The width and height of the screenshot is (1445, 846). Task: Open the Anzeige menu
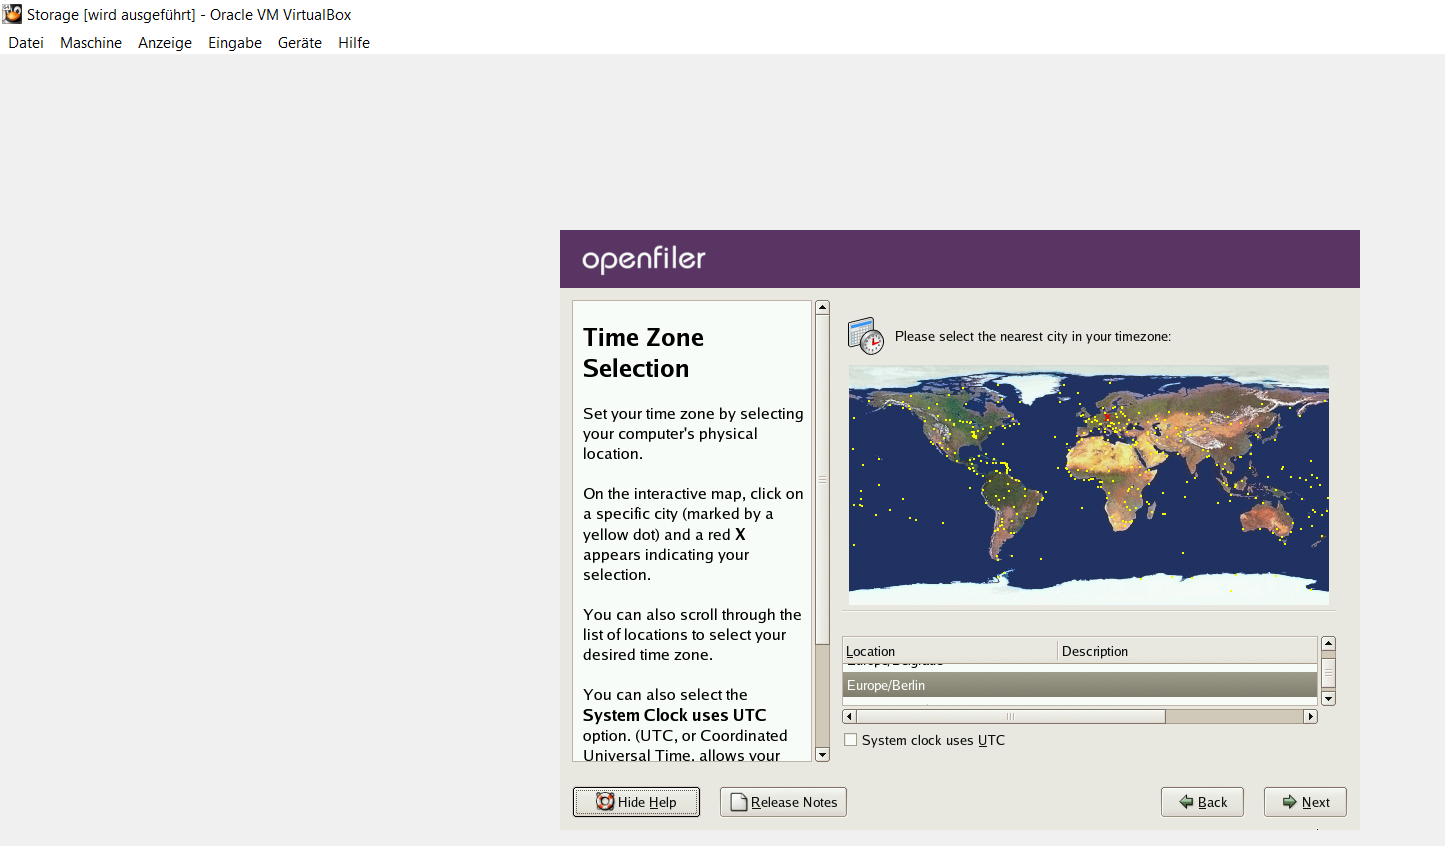click(x=165, y=43)
